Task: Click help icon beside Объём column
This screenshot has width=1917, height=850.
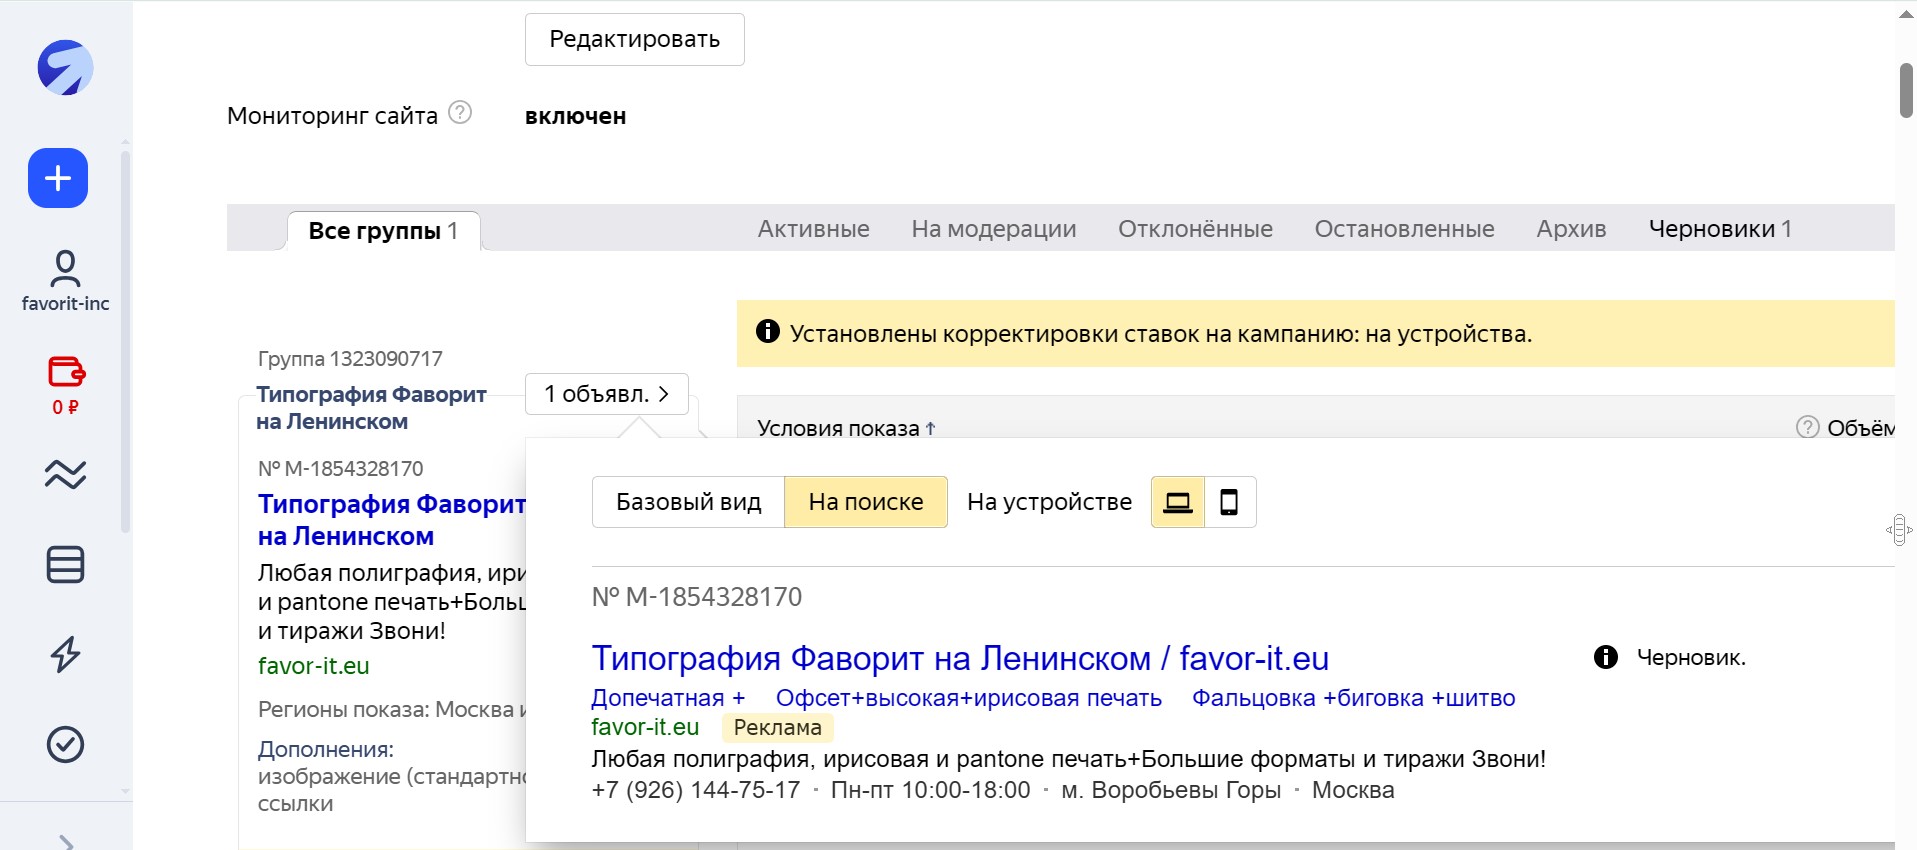Action: point(1807,427)
